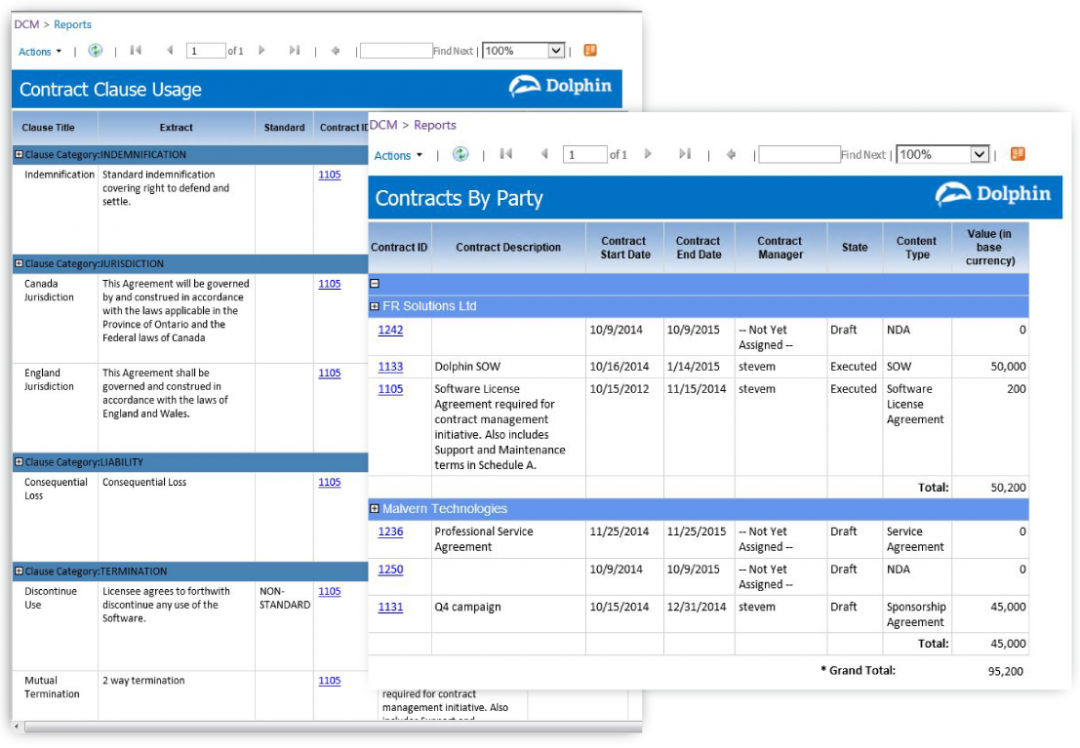The width and height of the screenshot is (1080, 748).
Task: Collapse the Malvern Technologies group
Action: point(375,509)
